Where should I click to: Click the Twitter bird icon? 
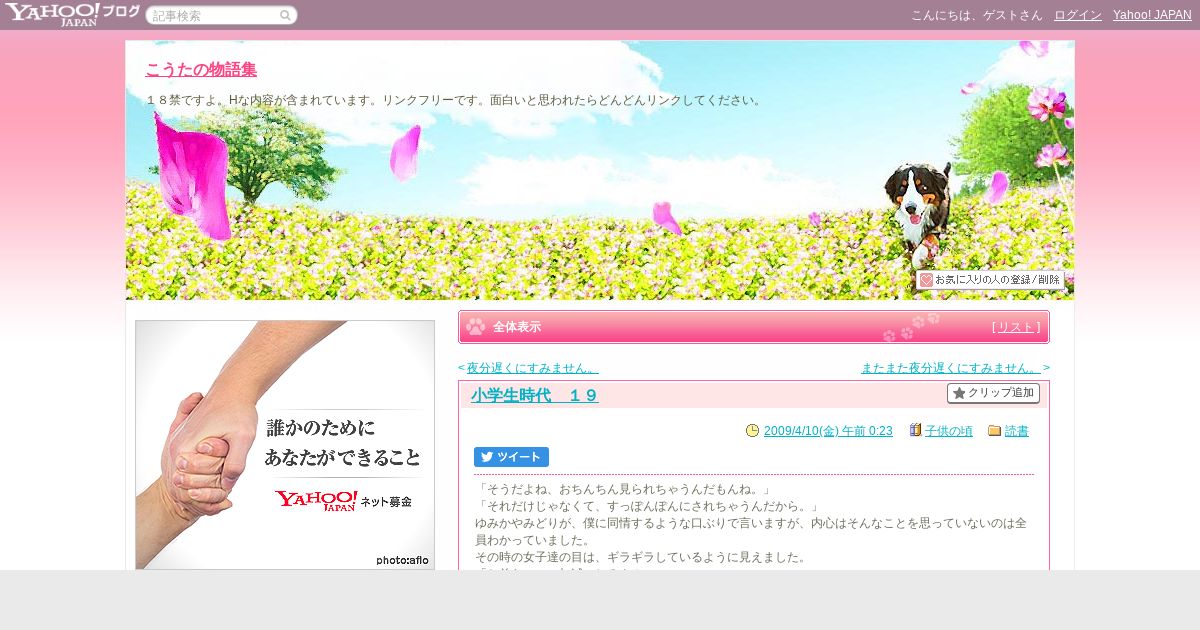pos(487,457)
